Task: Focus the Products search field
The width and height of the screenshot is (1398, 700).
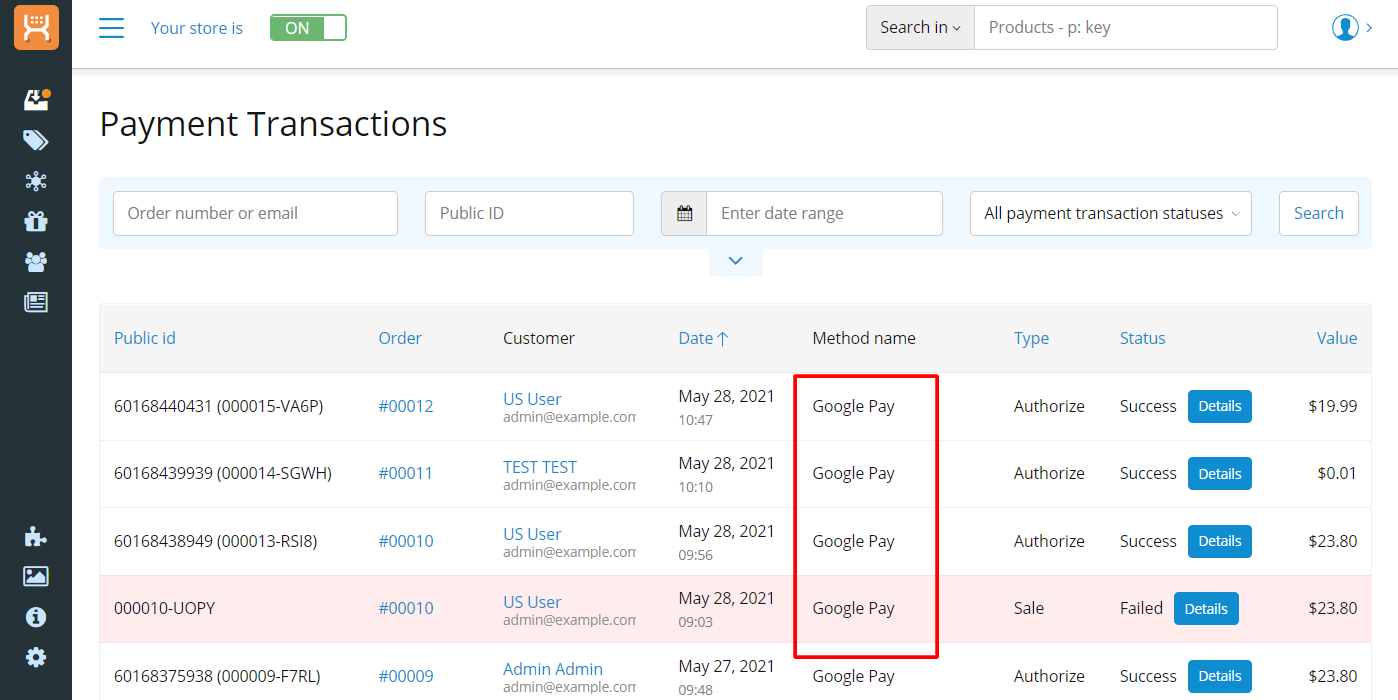Action: (1125, 28)
